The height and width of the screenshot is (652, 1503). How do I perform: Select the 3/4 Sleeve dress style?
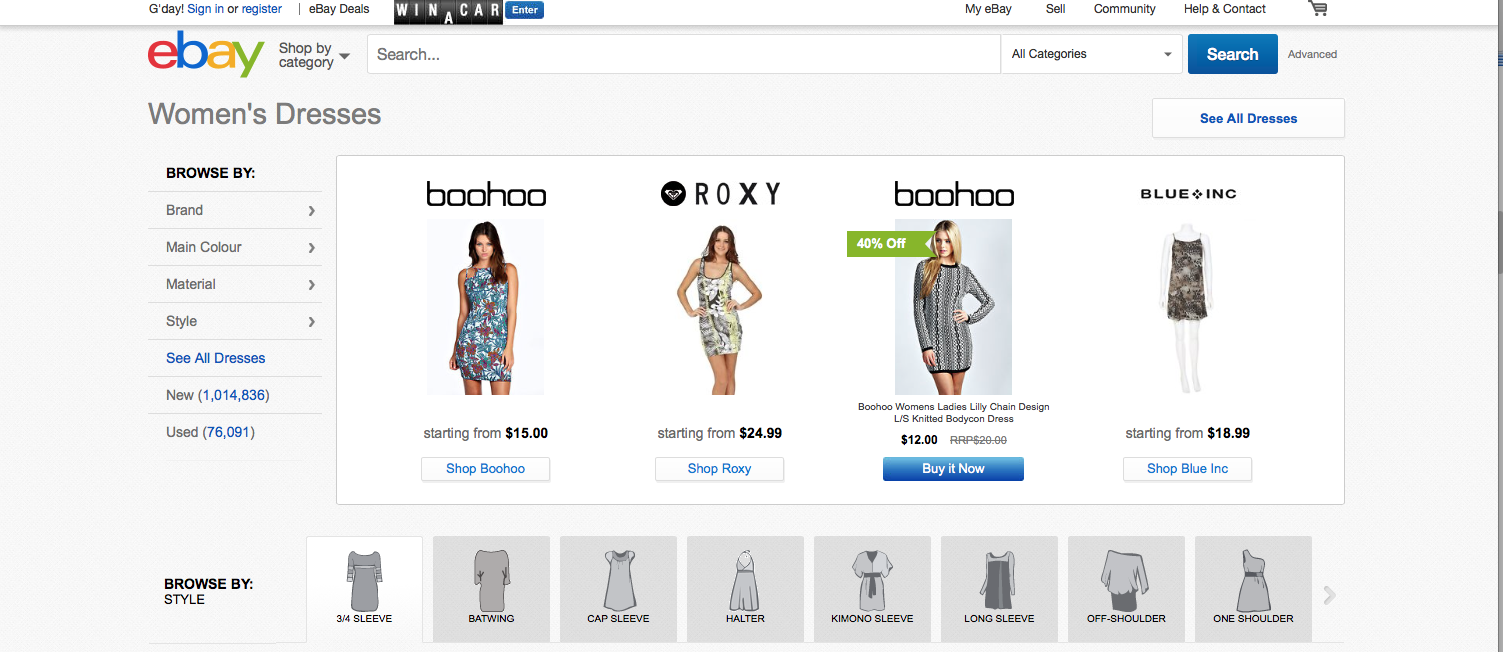click(364, 588)
